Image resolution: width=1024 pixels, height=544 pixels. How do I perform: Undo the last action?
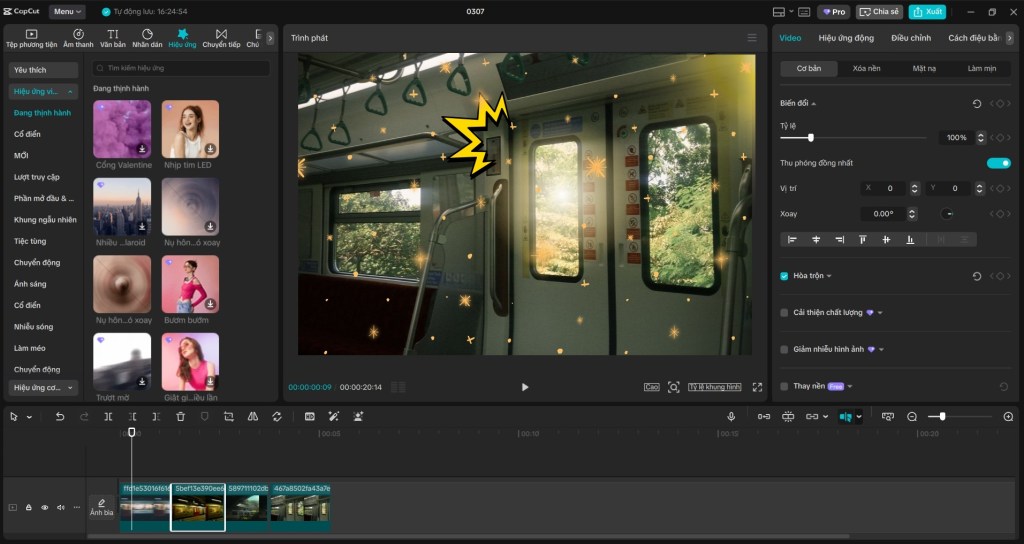pyautogui.click(x=60, y=416)
